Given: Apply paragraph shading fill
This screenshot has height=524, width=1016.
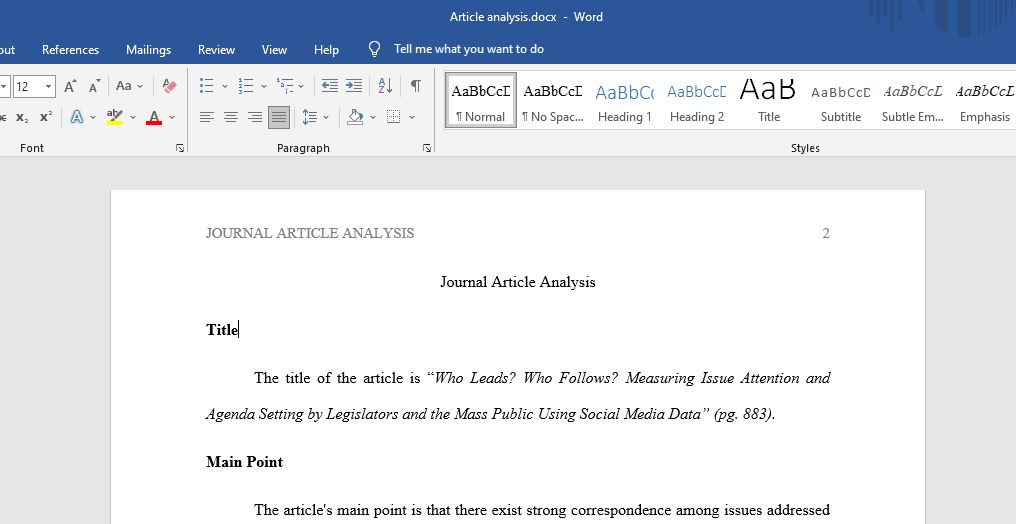Looking at the screenshot, I should [355, 117].
